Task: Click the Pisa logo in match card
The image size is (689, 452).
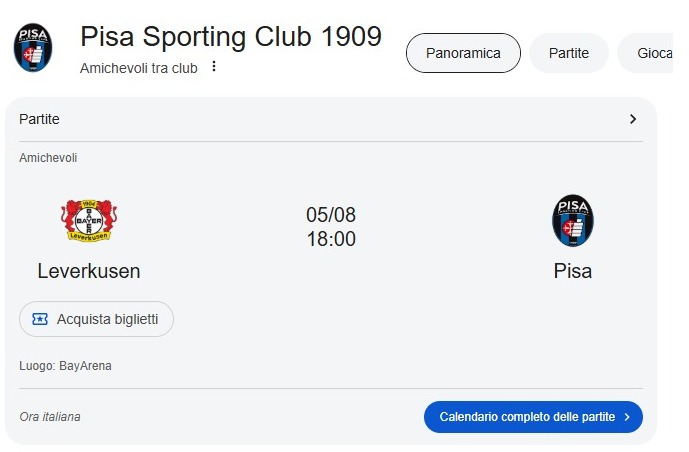Action: tap(573, 221)
